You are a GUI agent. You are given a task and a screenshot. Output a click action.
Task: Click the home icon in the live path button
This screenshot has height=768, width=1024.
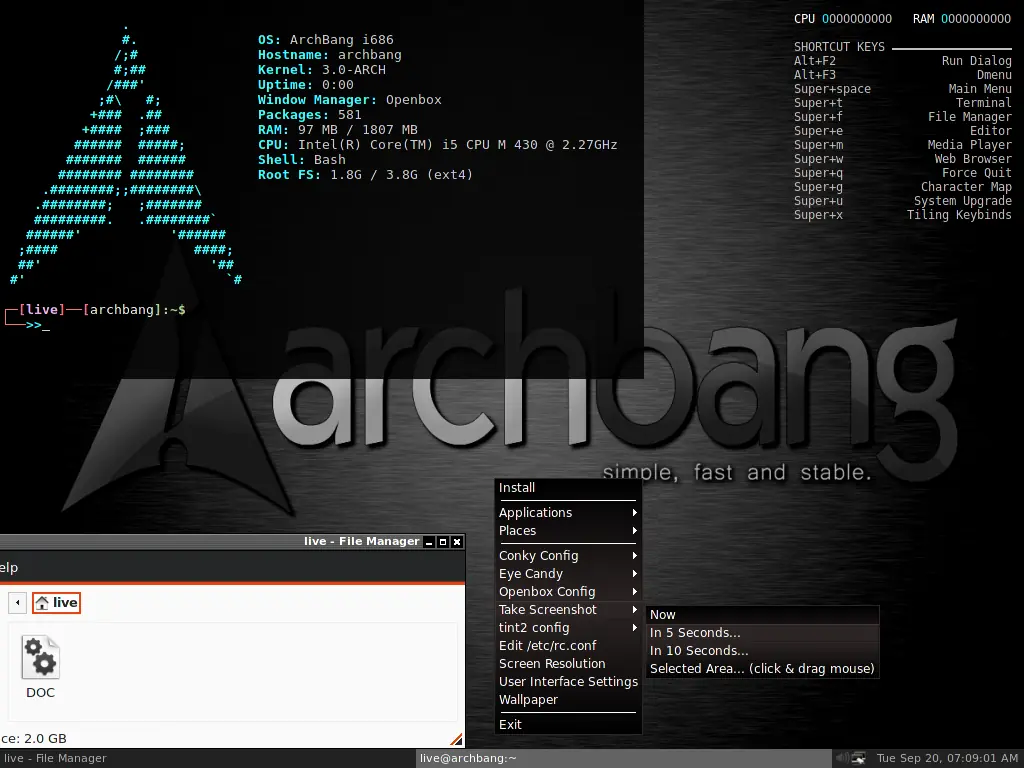click(42, 603)
